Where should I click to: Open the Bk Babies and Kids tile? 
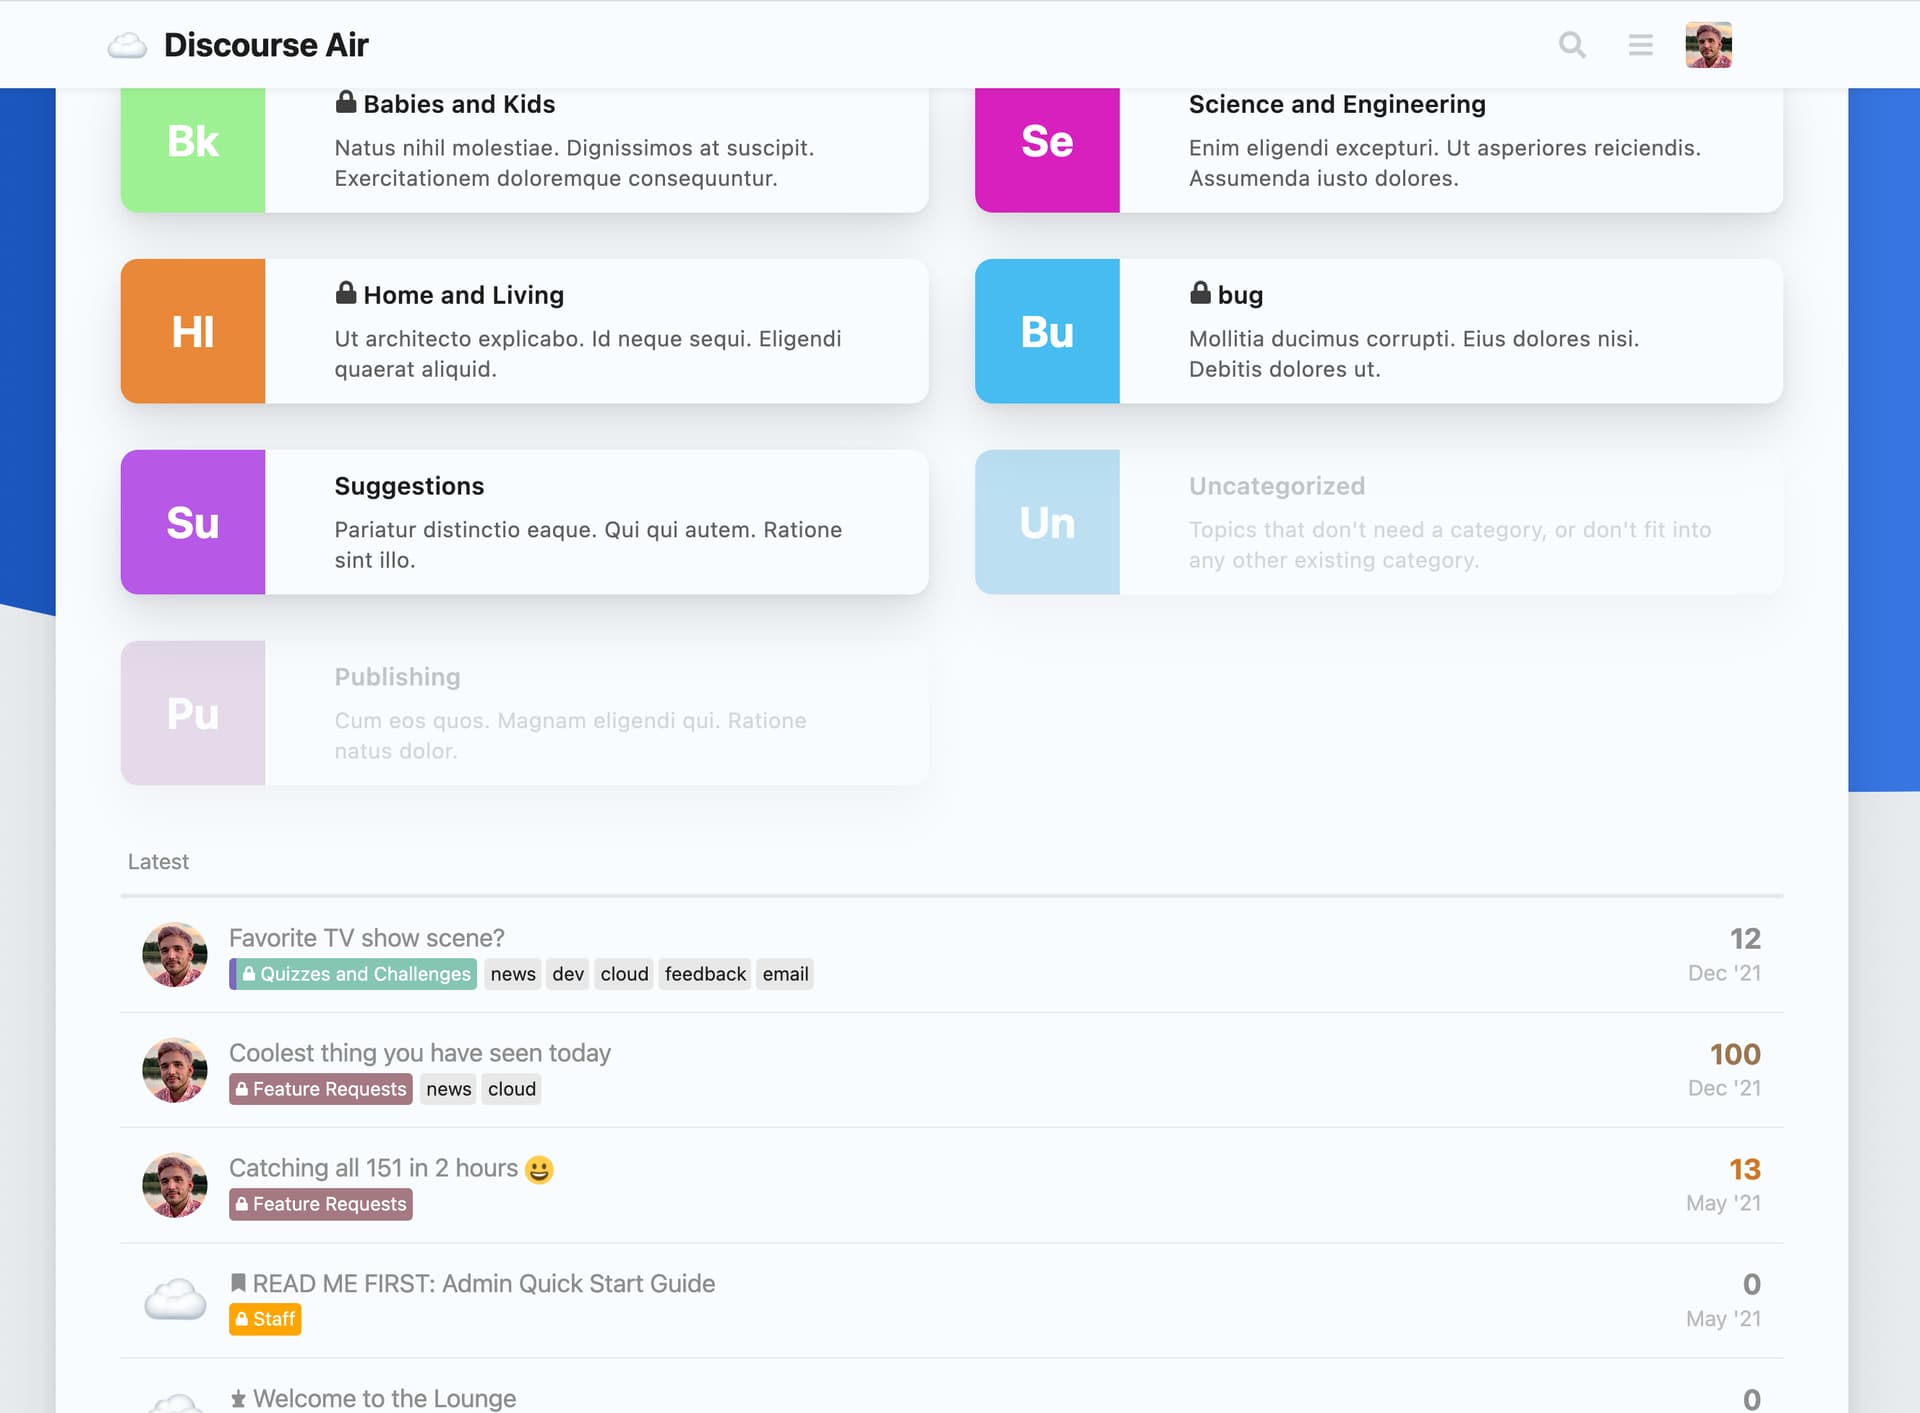click(x=193, y=142)
